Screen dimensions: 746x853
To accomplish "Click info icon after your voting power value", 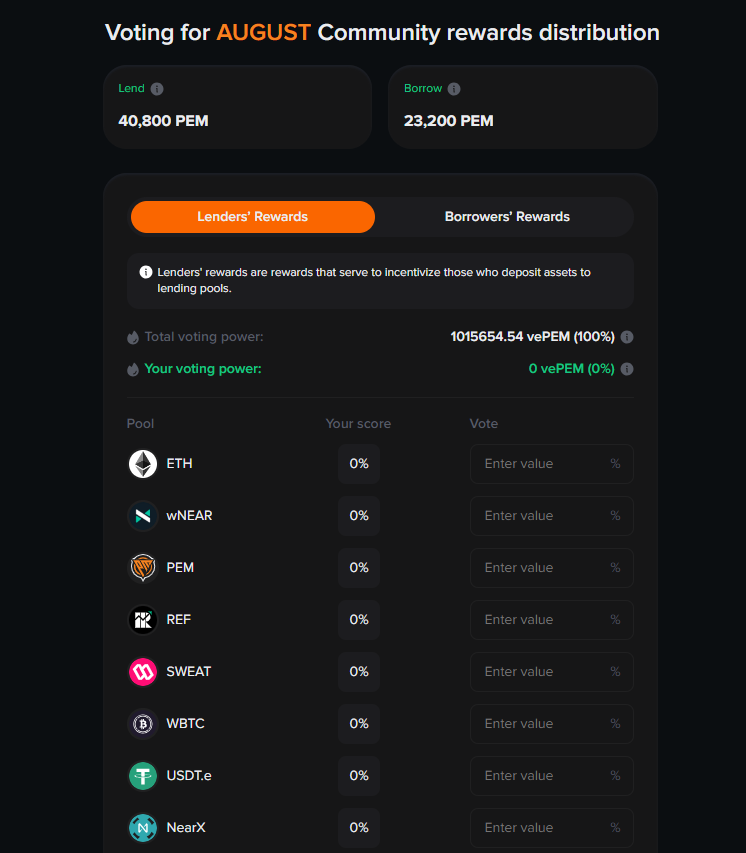I will pyautogui.click(x=627, y=369).
